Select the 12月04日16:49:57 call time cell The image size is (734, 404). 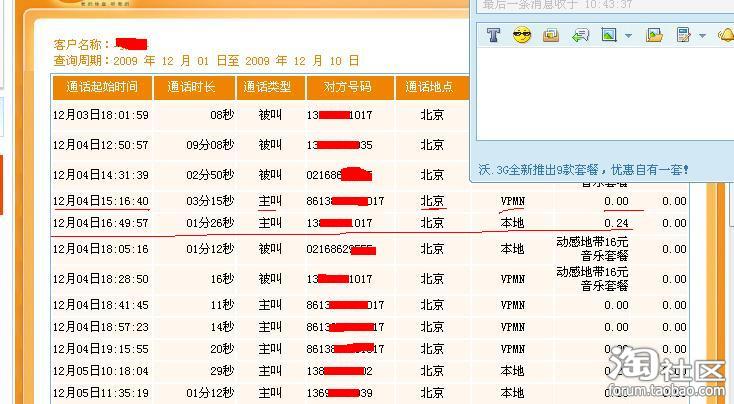pyautogui.click(x=101, y=223)
